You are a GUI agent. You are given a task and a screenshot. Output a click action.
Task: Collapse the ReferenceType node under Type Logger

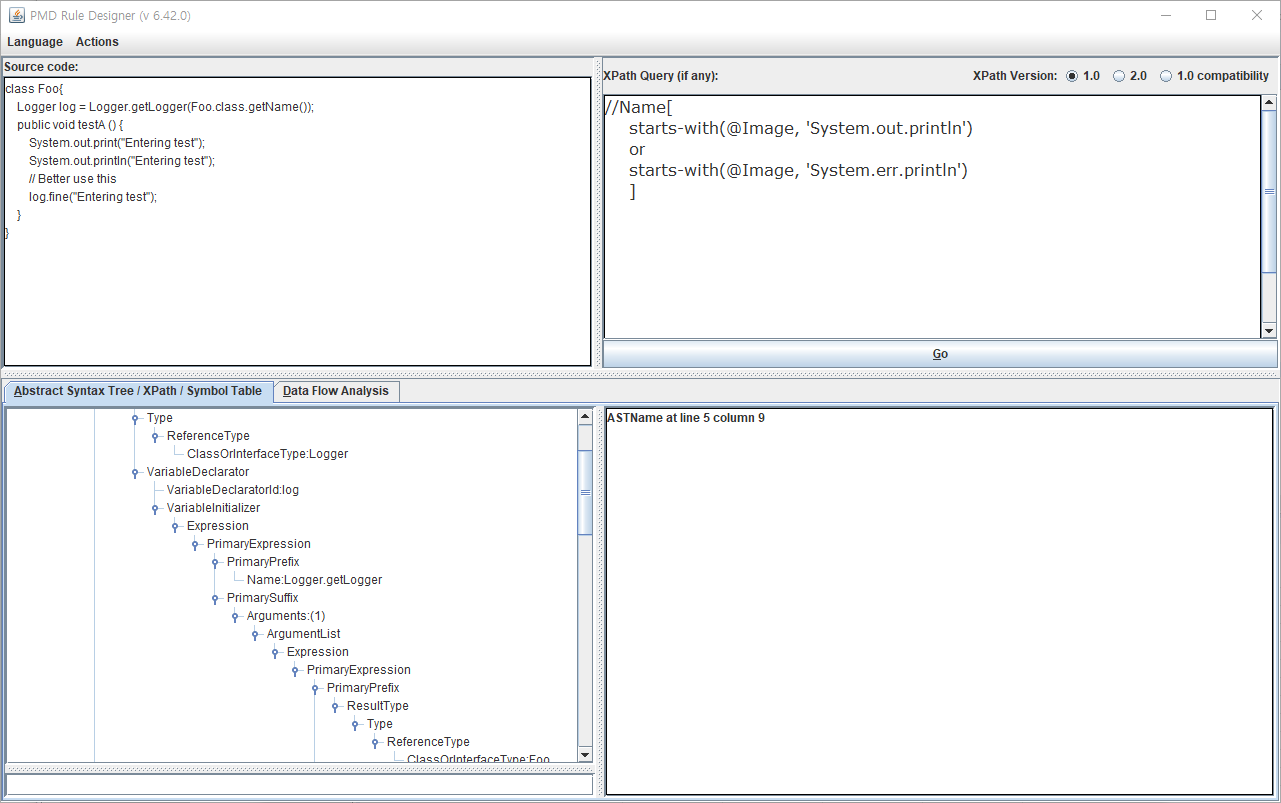155,437
